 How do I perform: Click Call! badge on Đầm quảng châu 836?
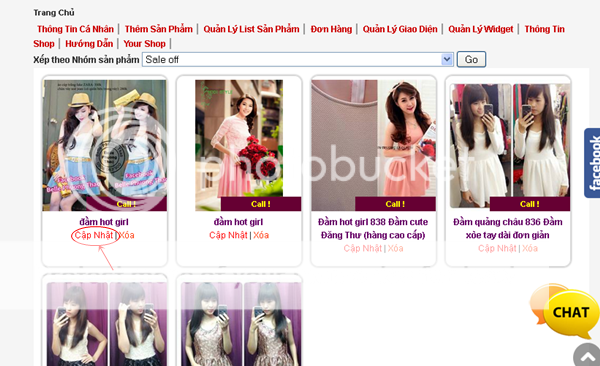point(530,204)
